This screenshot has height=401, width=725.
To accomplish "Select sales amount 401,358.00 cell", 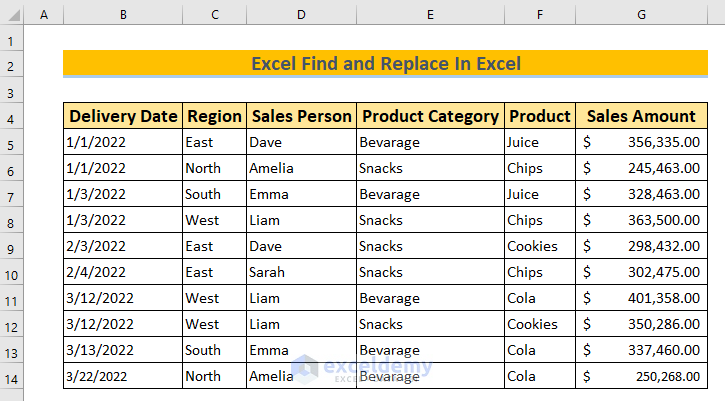I will pyautogui.click(x=641, y=298).
